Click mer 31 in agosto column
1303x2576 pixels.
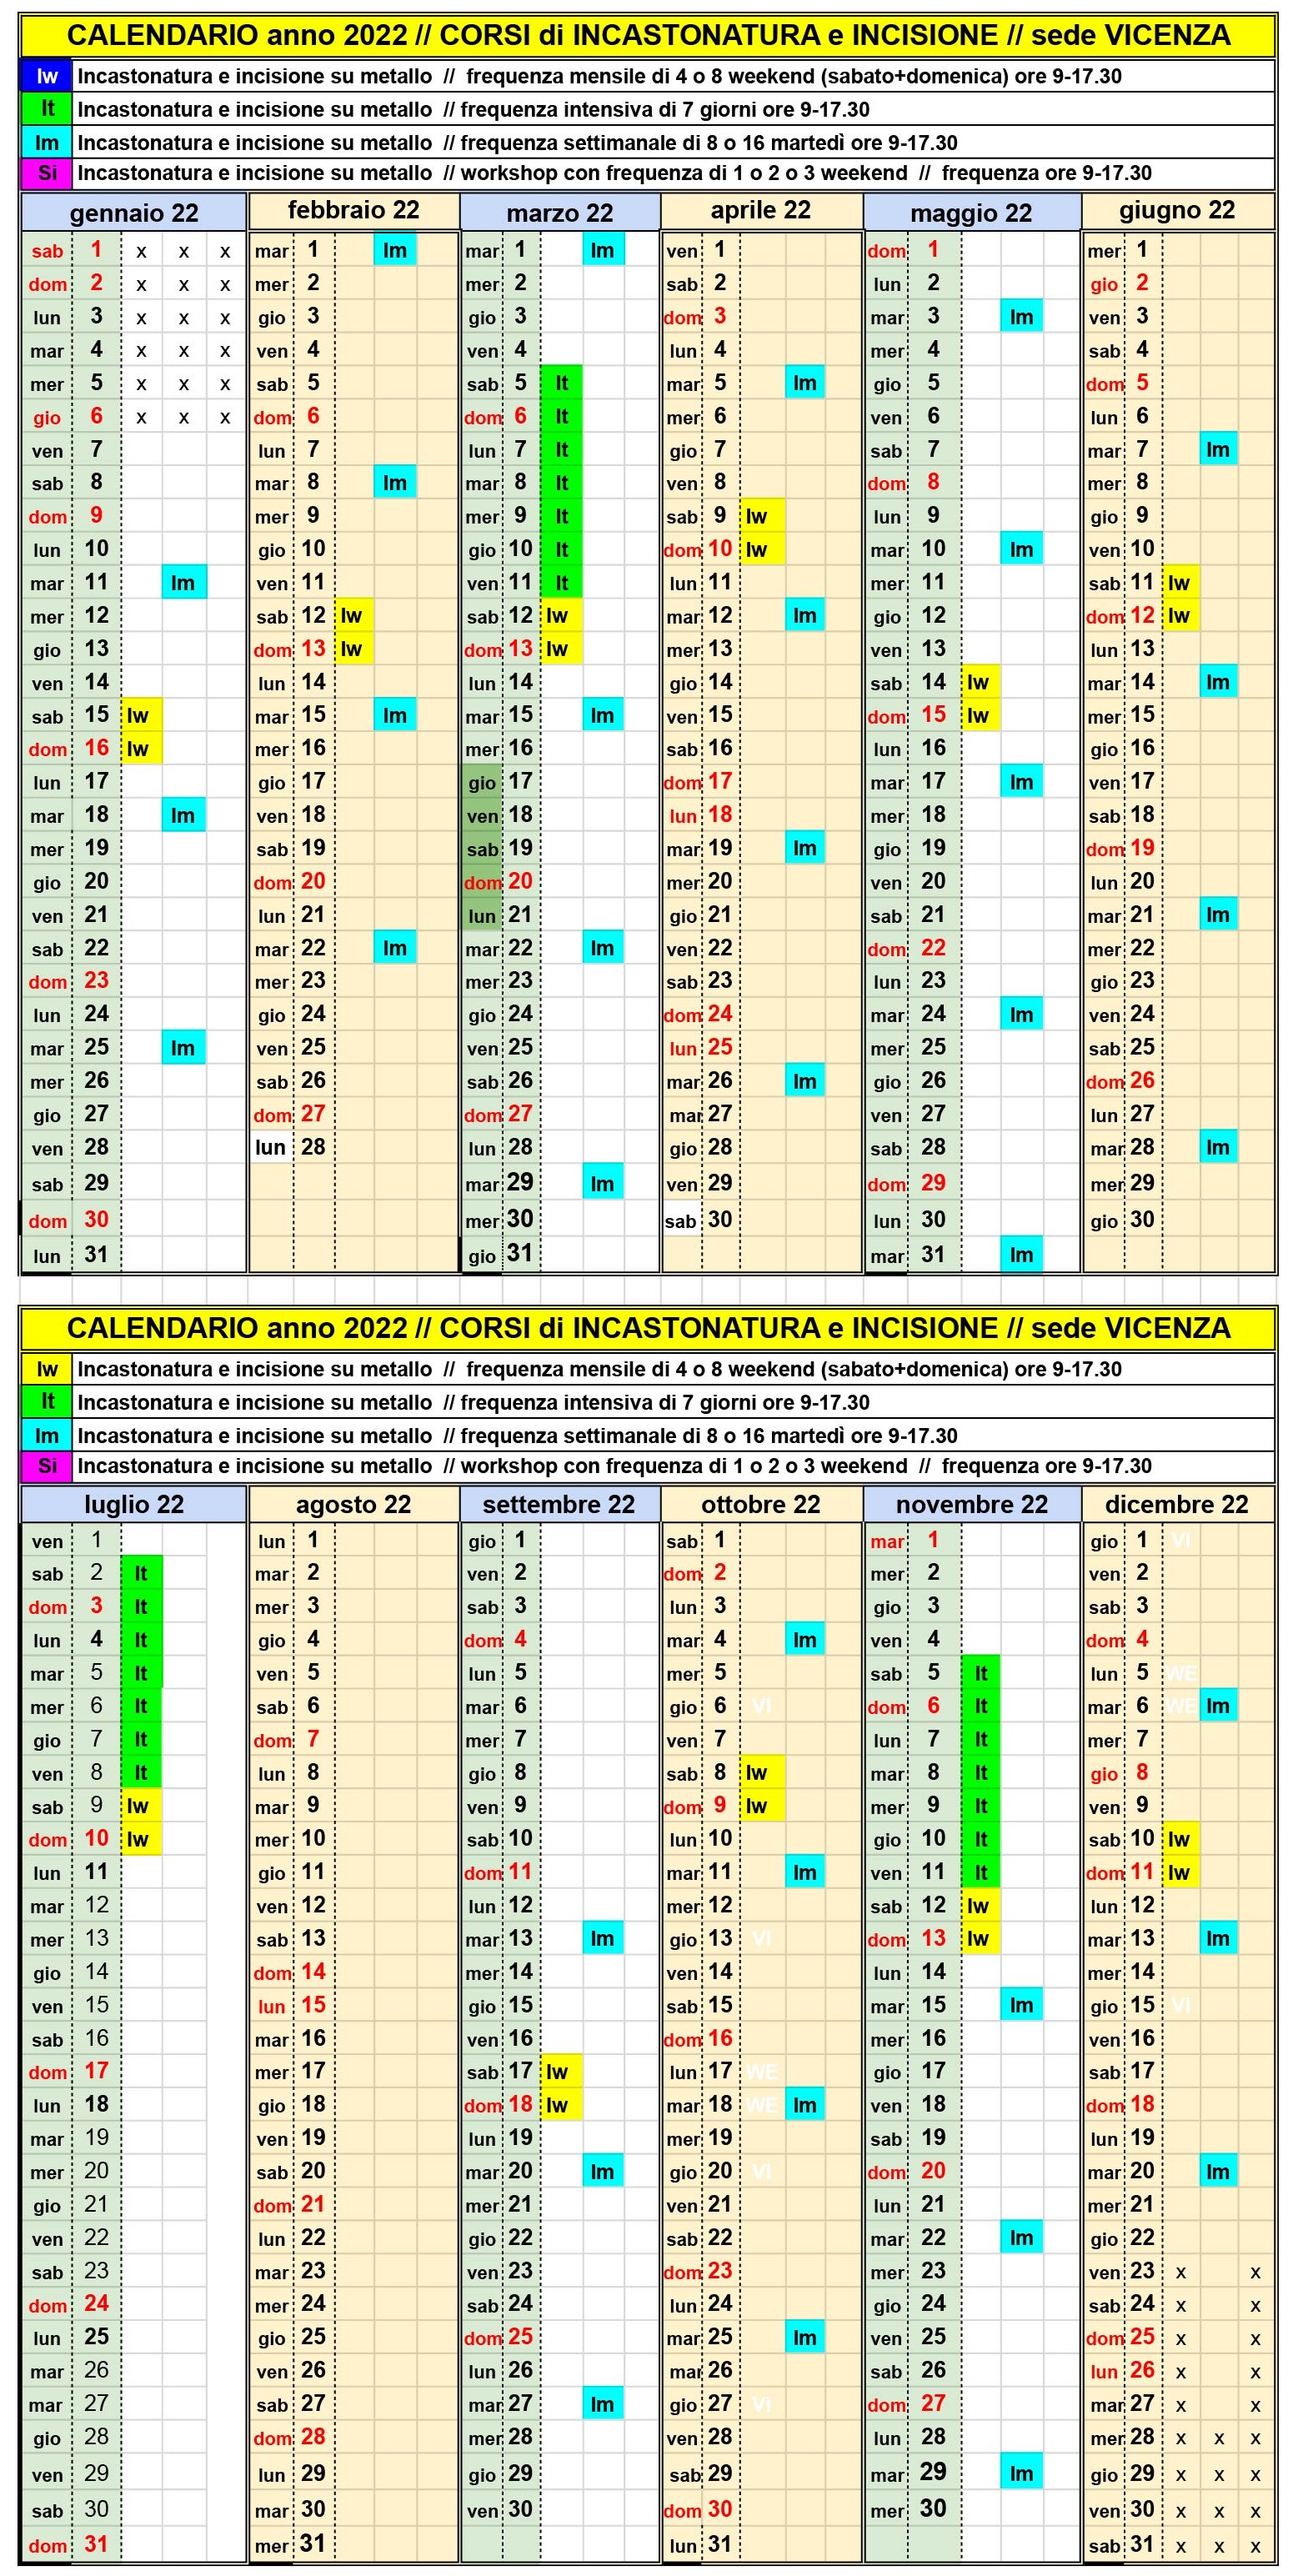click(291, 2543)
